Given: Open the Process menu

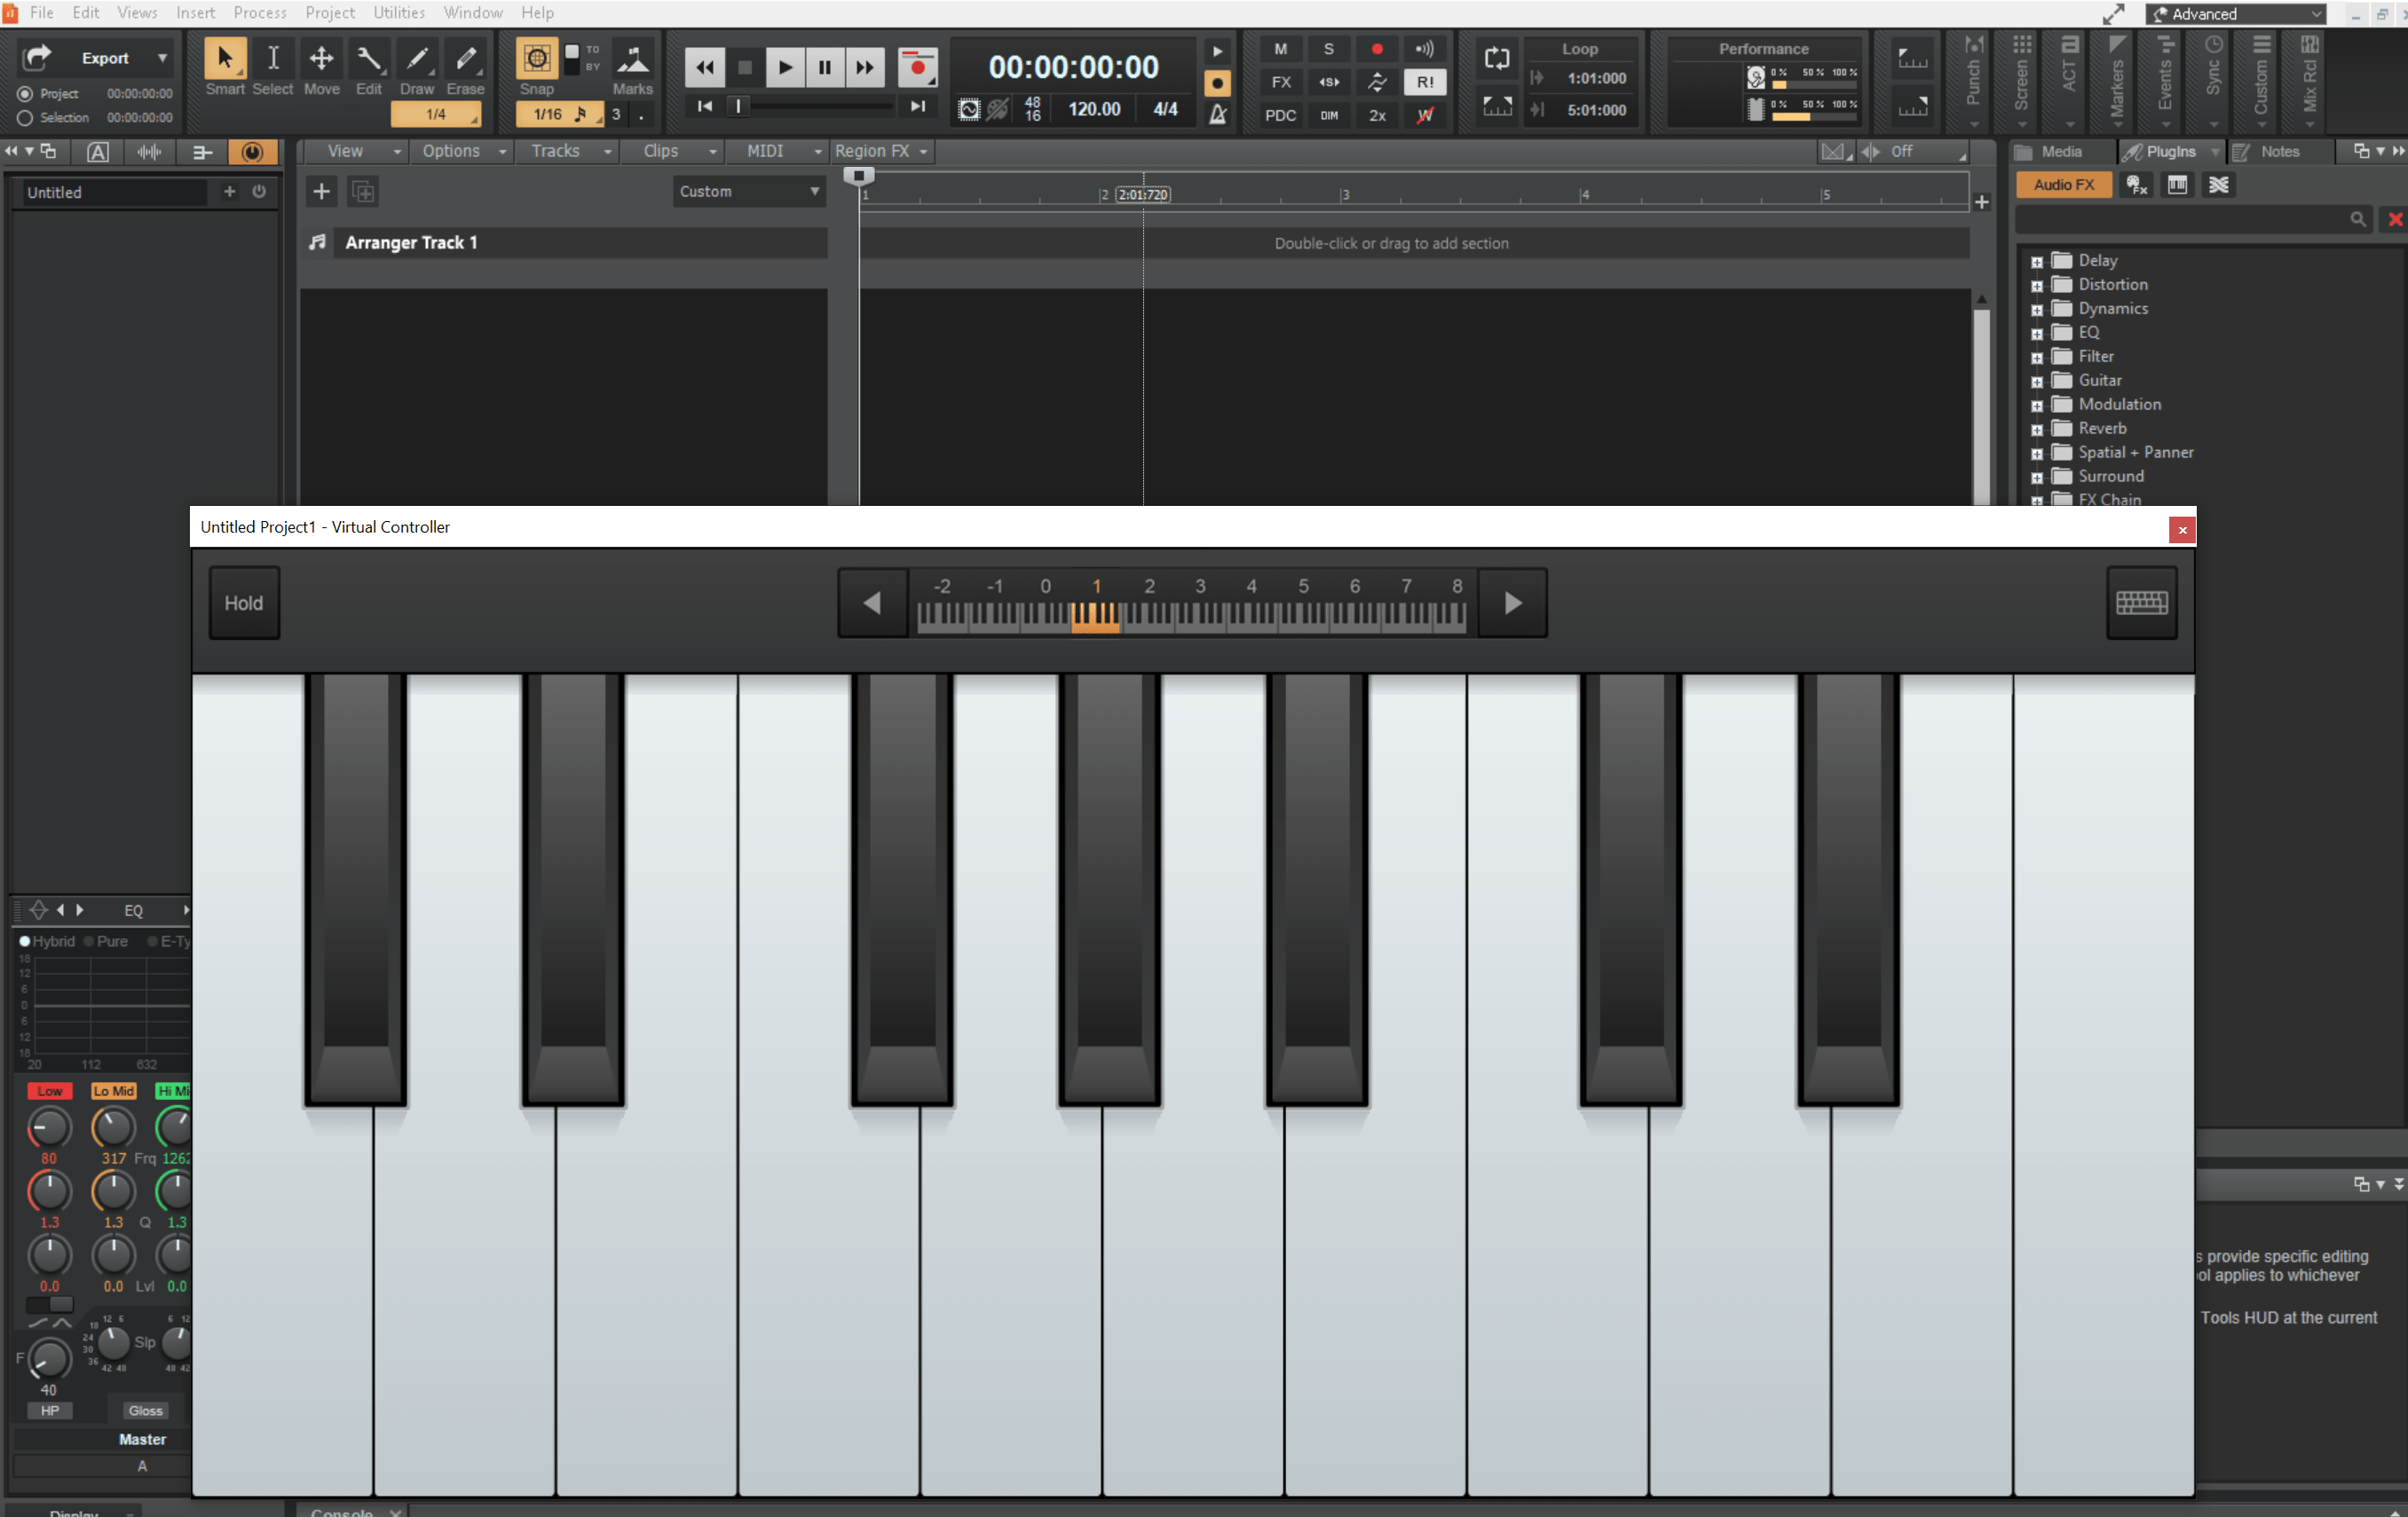Looking at the screenshot, I should [259, 12].
